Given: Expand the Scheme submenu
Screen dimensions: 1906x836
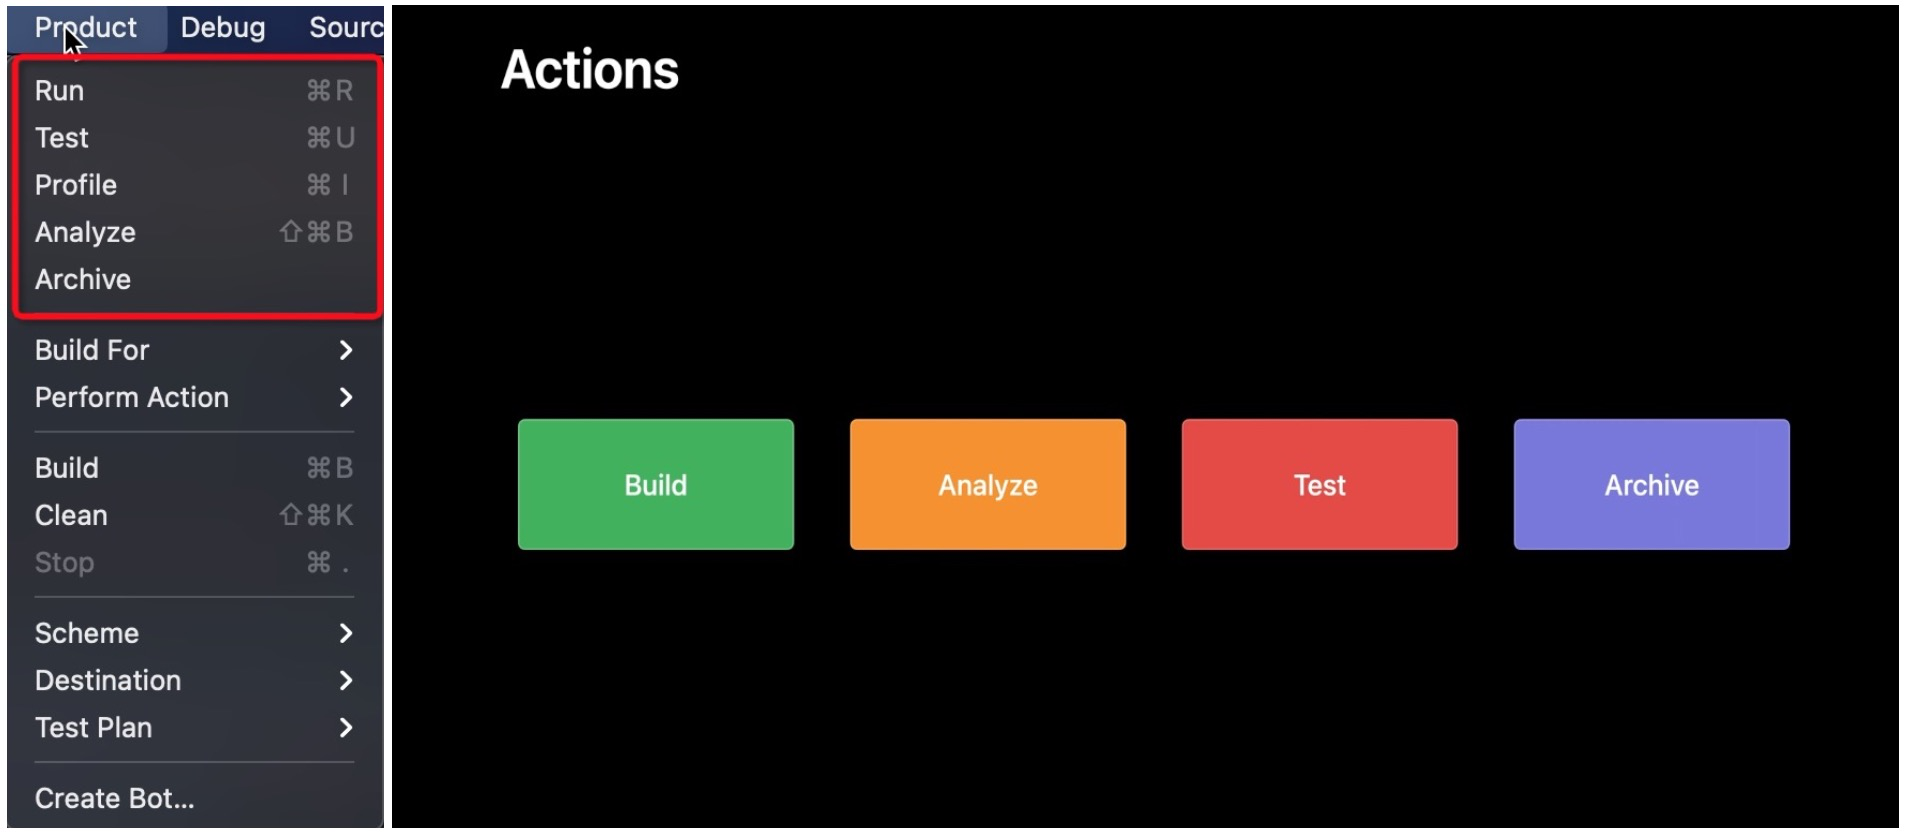Looking at the screenshot, I should click(195, 633).
